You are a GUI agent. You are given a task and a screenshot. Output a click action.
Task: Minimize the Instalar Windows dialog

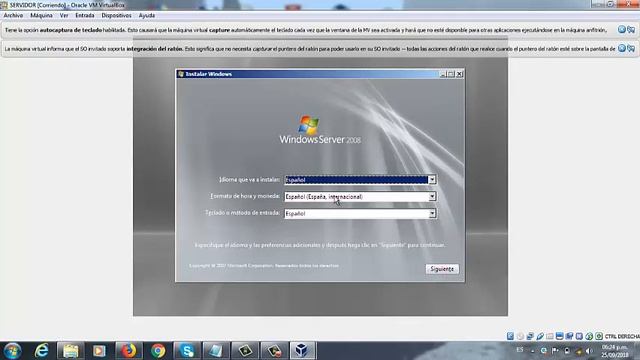pos(443,74)
